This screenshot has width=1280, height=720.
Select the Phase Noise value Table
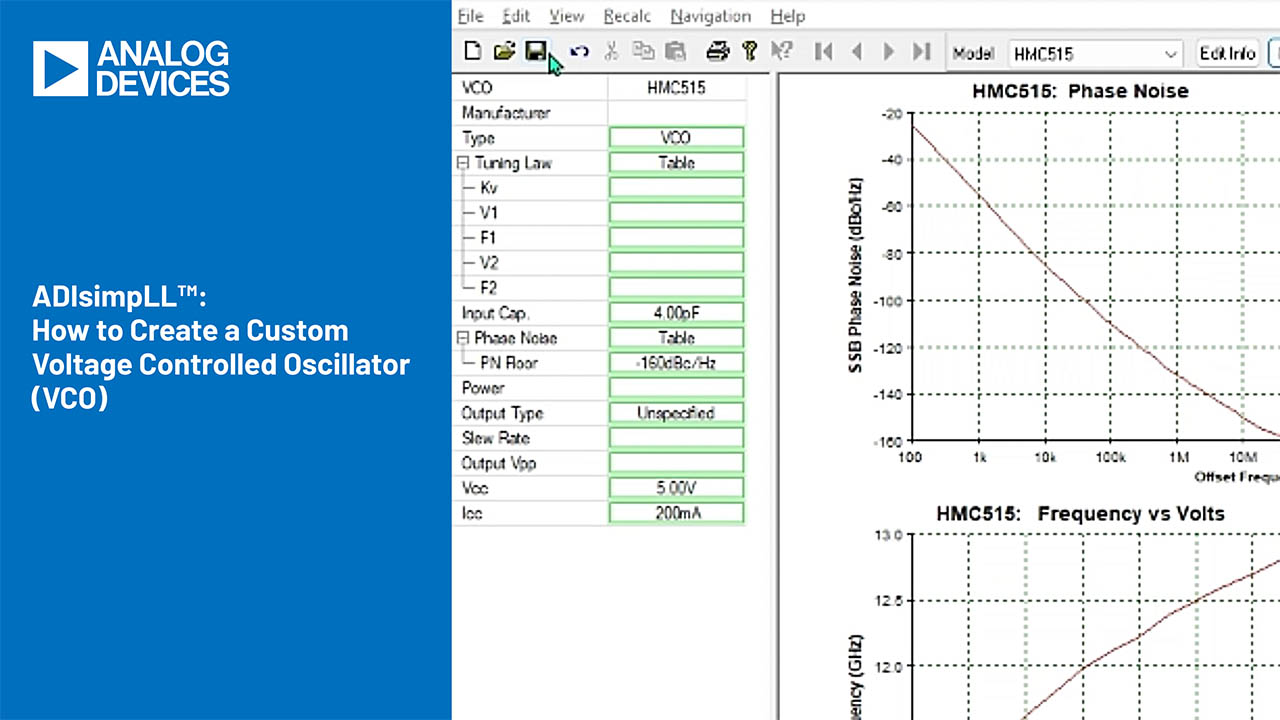pos(676,338)
